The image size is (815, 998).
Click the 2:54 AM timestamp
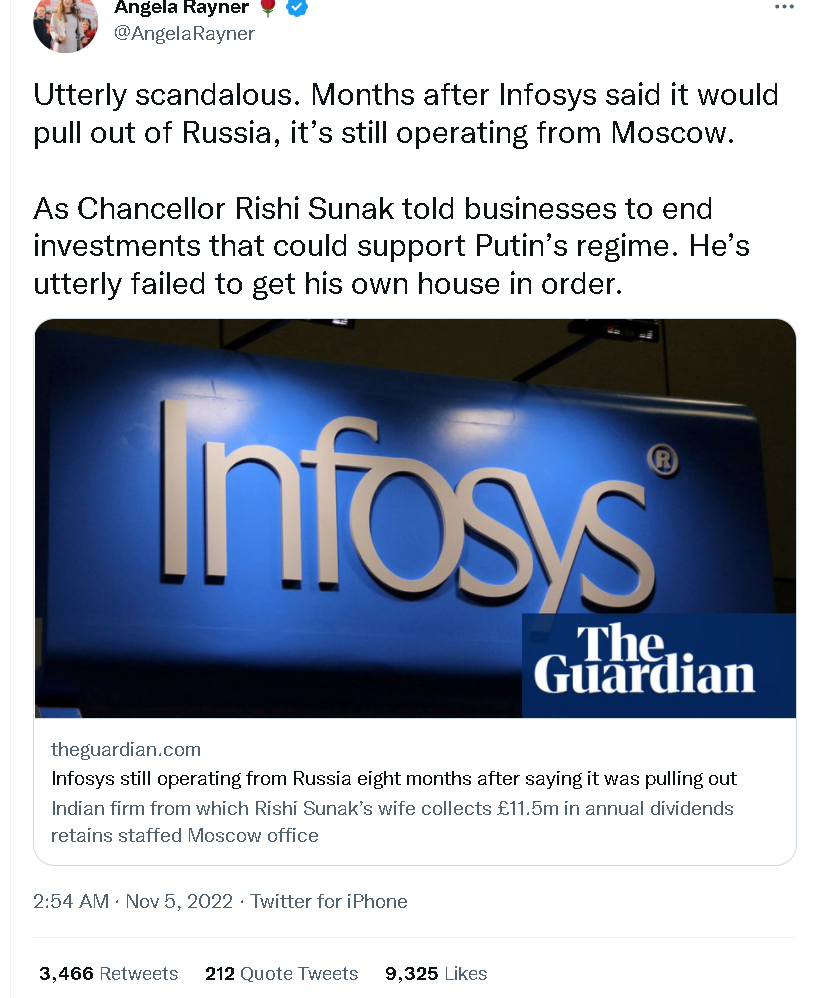click(x=71, y=901)
